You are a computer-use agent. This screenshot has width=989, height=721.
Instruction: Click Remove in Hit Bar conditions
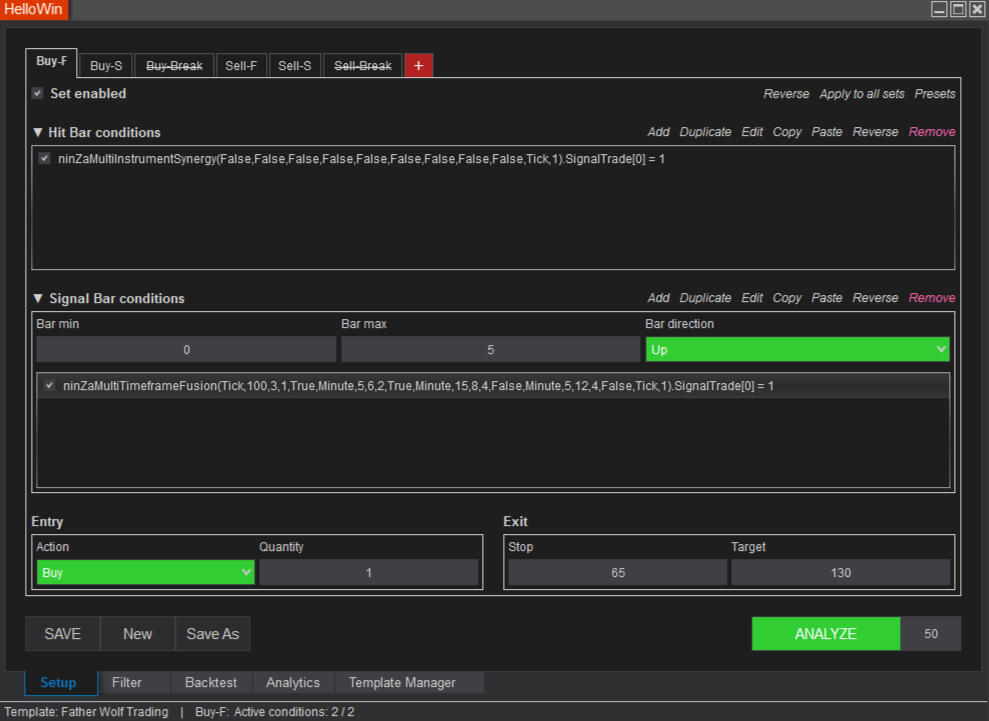pos(931,132)
